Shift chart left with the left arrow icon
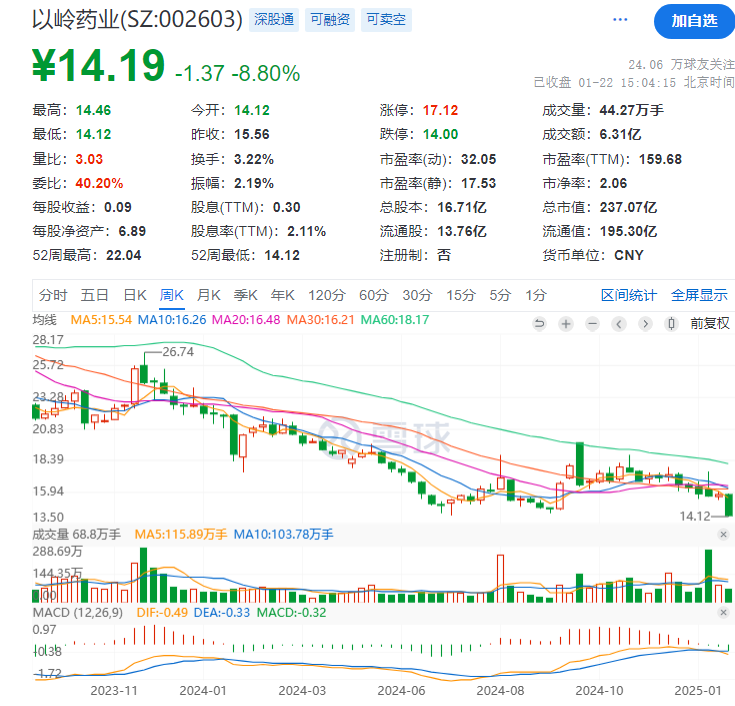Viewport: 735px width, 706px height. coord(619,323)
